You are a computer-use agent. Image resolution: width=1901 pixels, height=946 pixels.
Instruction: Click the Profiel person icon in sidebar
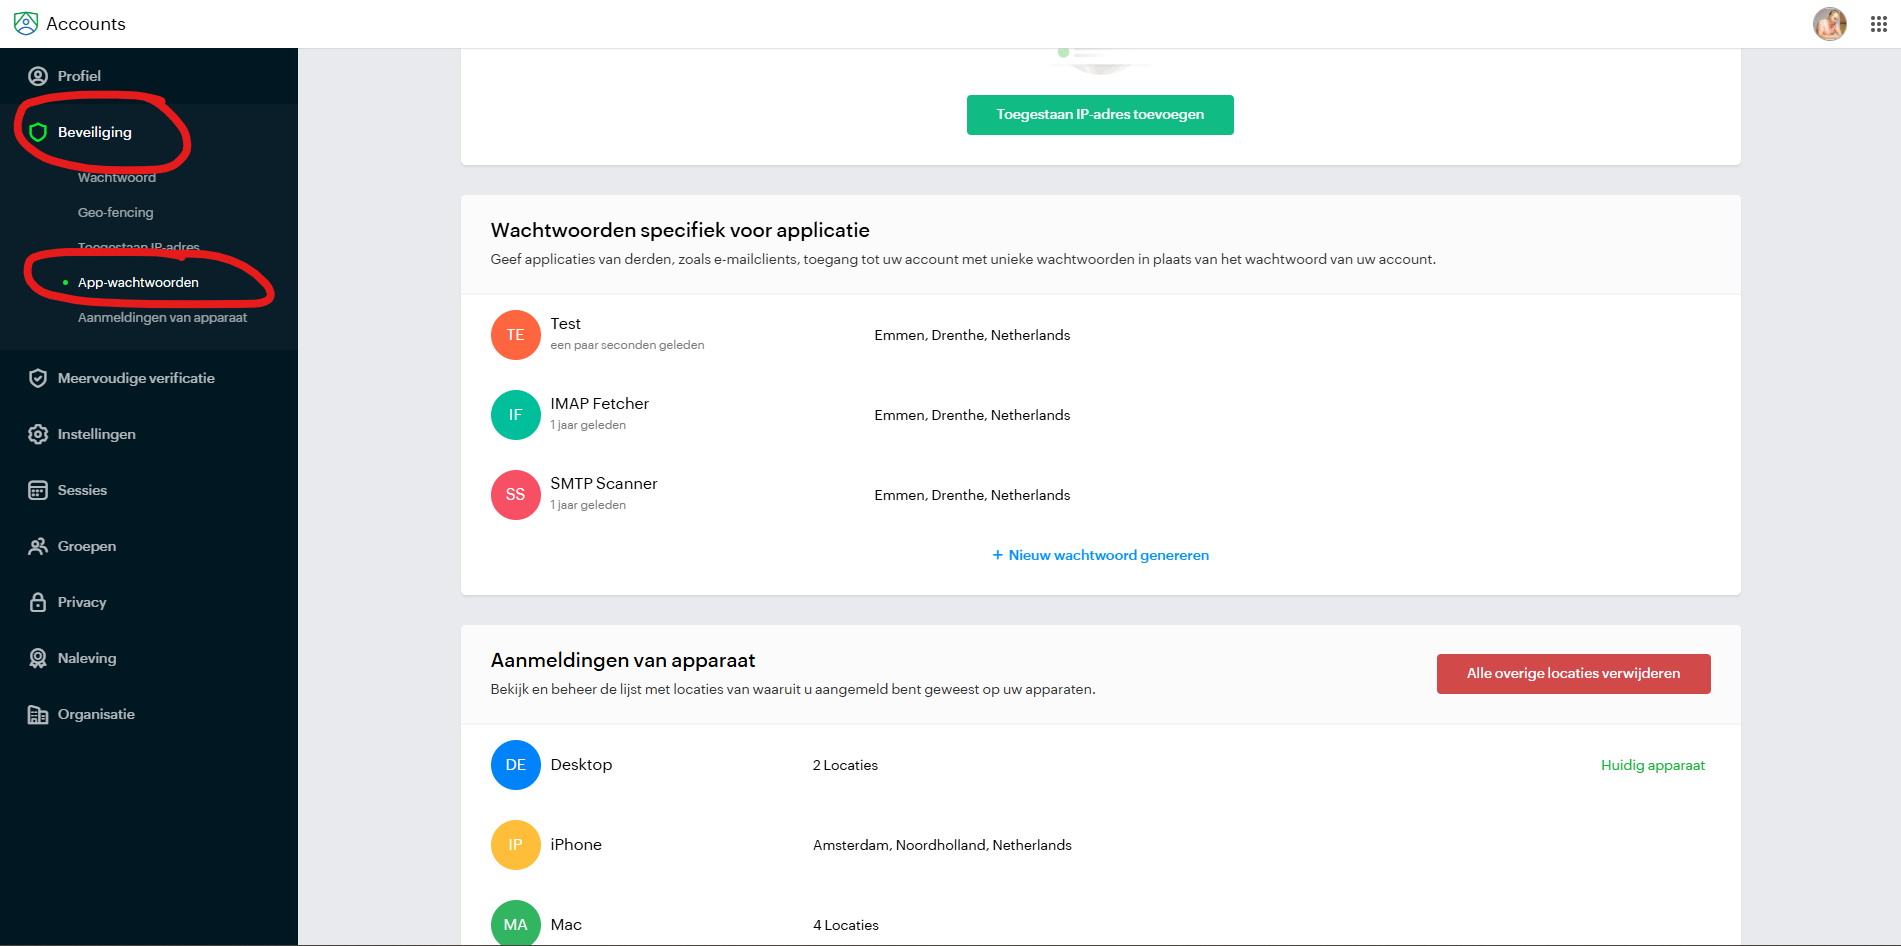38,76
